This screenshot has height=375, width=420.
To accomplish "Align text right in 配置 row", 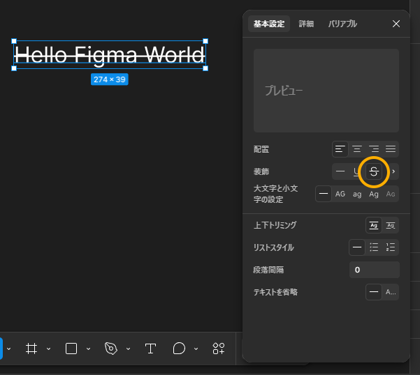I will pyautogui.click(x=374, y=149).
